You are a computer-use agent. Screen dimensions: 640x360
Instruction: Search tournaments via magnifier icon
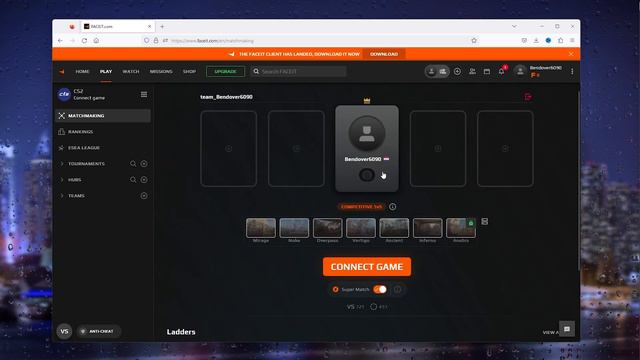point(133,164)
